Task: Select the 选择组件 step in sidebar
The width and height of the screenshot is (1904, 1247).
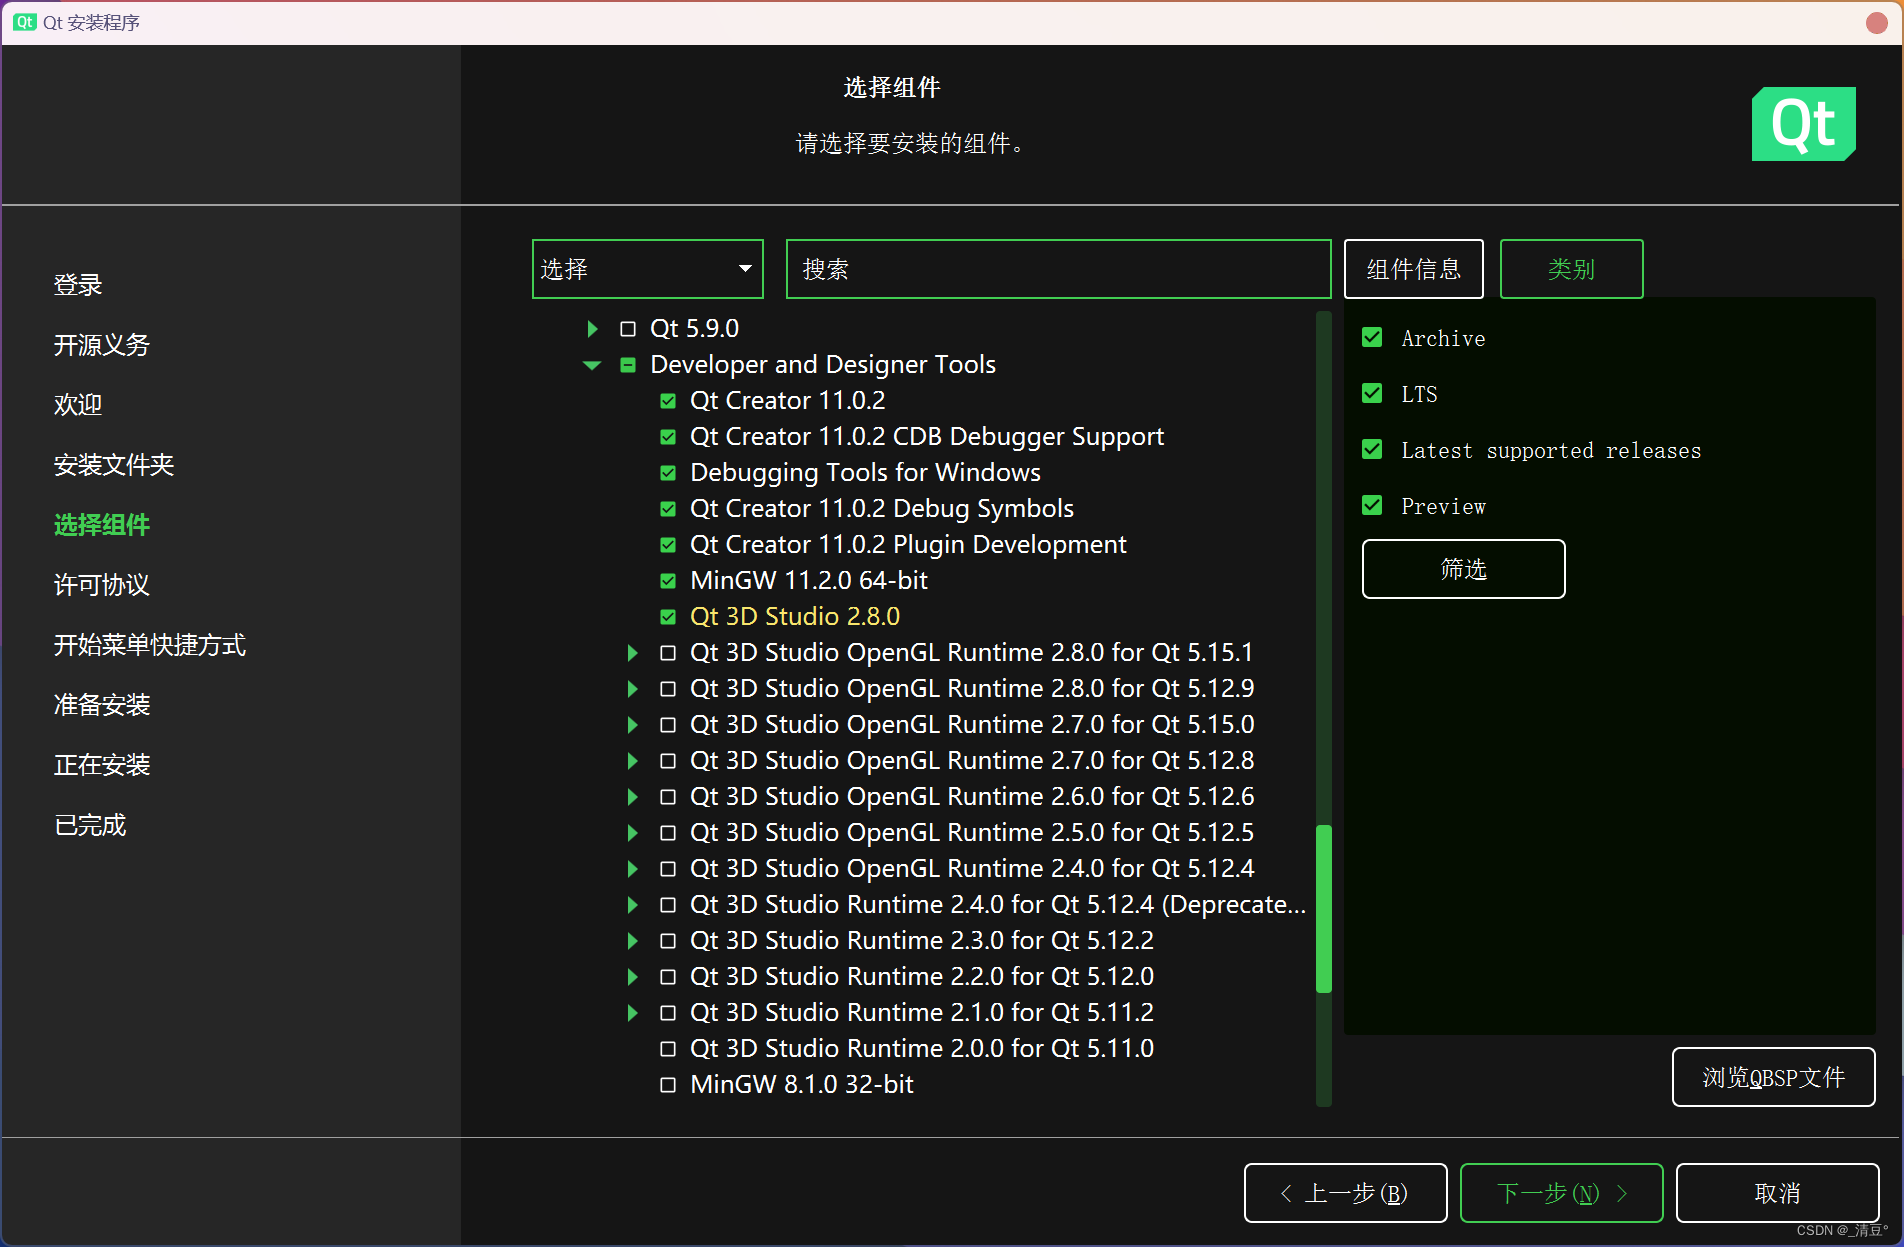Action: tap(102, 525)
